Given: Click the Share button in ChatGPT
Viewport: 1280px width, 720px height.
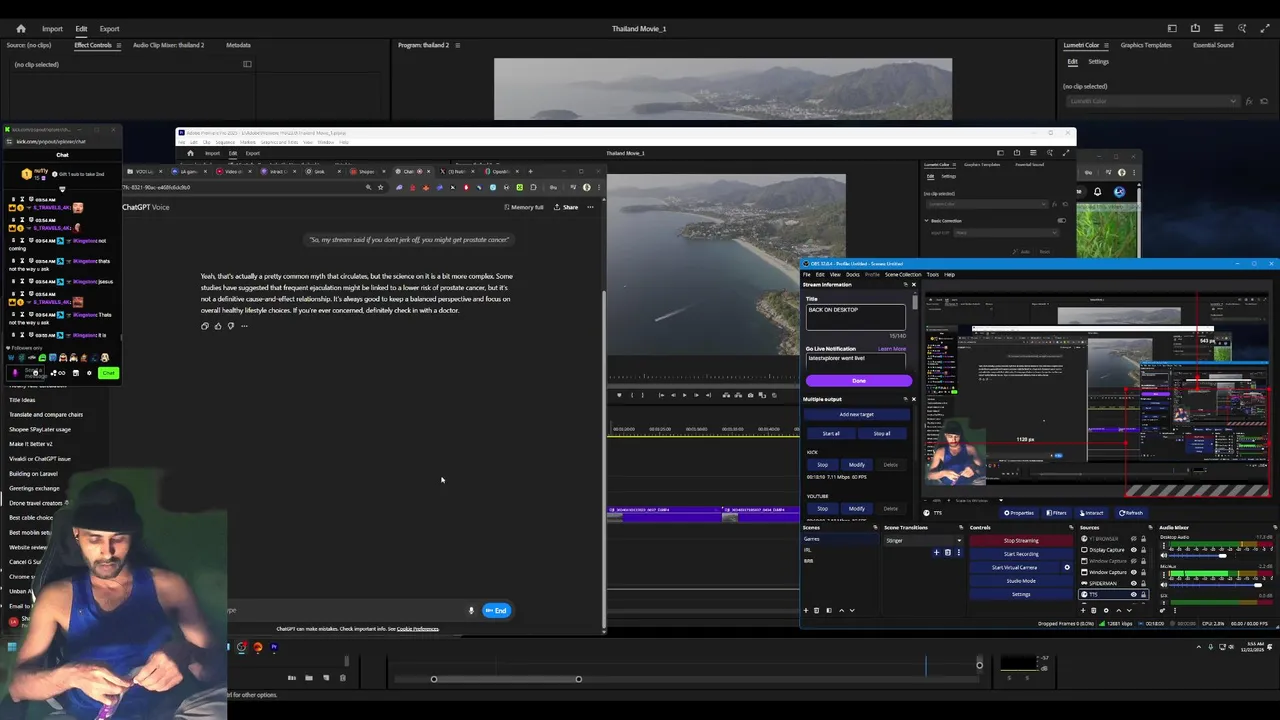Looking at the screenshot, I should (565, 207).
